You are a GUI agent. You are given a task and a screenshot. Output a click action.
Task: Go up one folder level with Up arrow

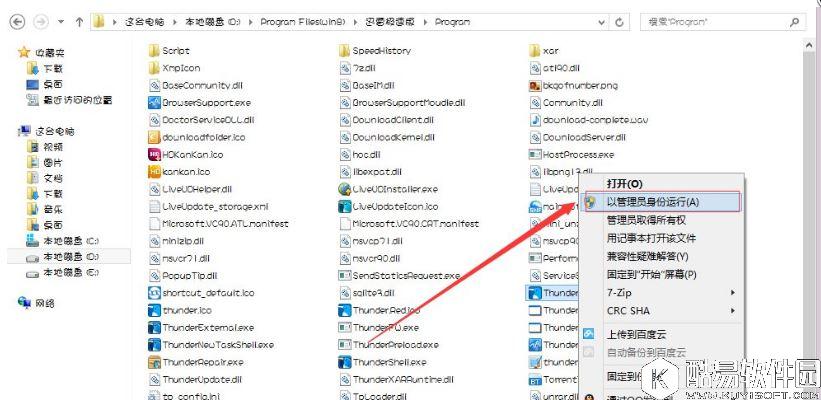point(79,22)
